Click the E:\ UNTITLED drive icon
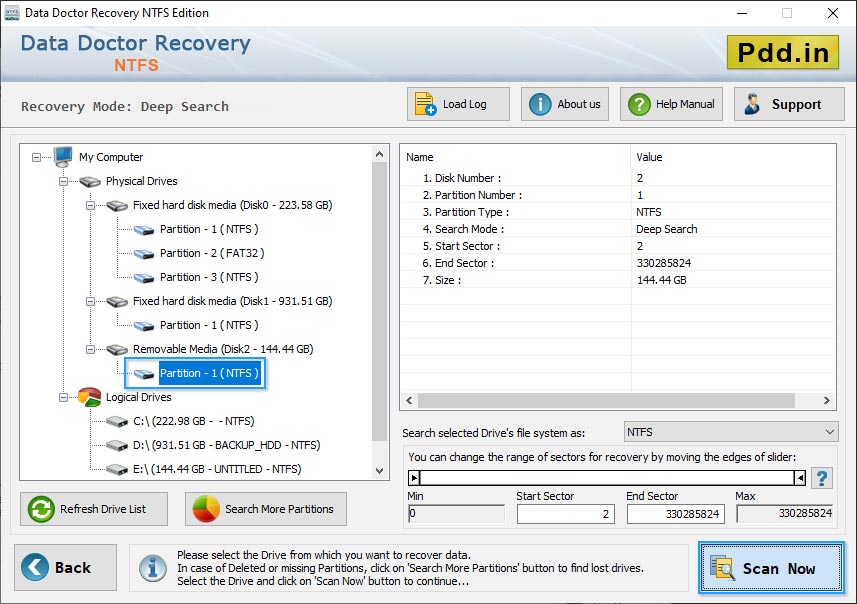Viewport: 857px width, 604px height. (117, 470)
